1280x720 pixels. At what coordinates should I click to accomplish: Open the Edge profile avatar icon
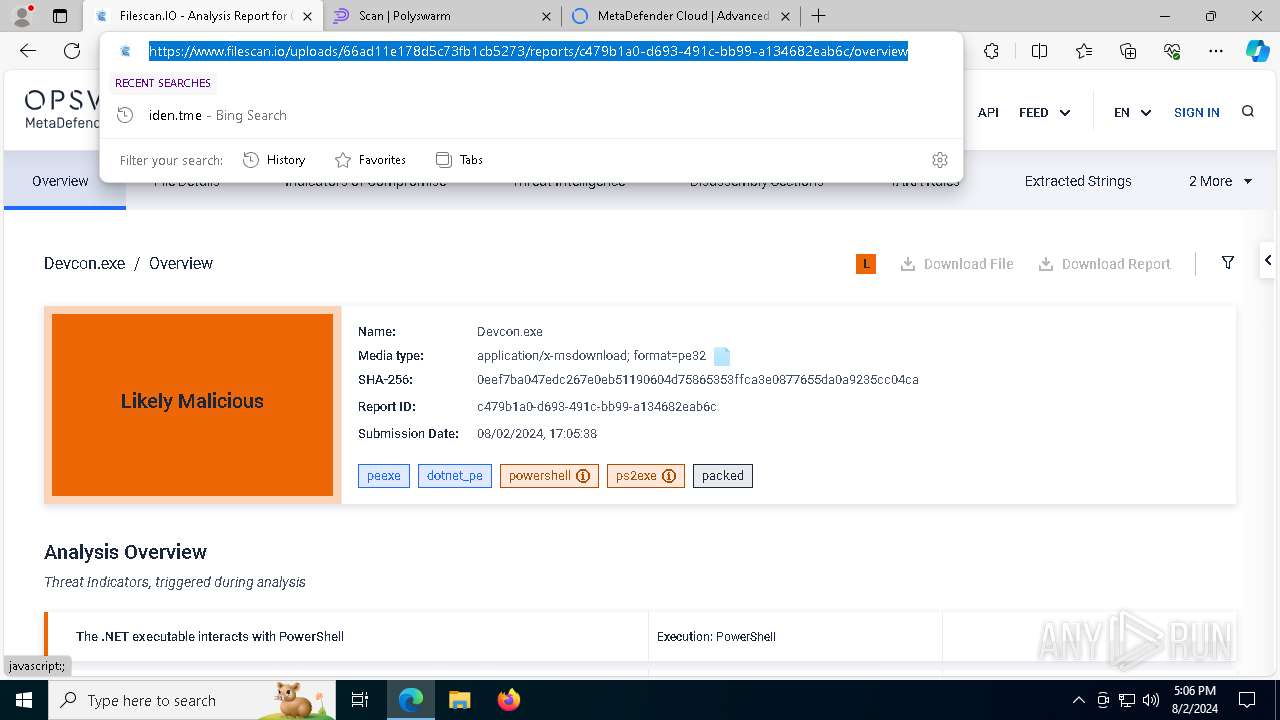(x=22, y=16)
